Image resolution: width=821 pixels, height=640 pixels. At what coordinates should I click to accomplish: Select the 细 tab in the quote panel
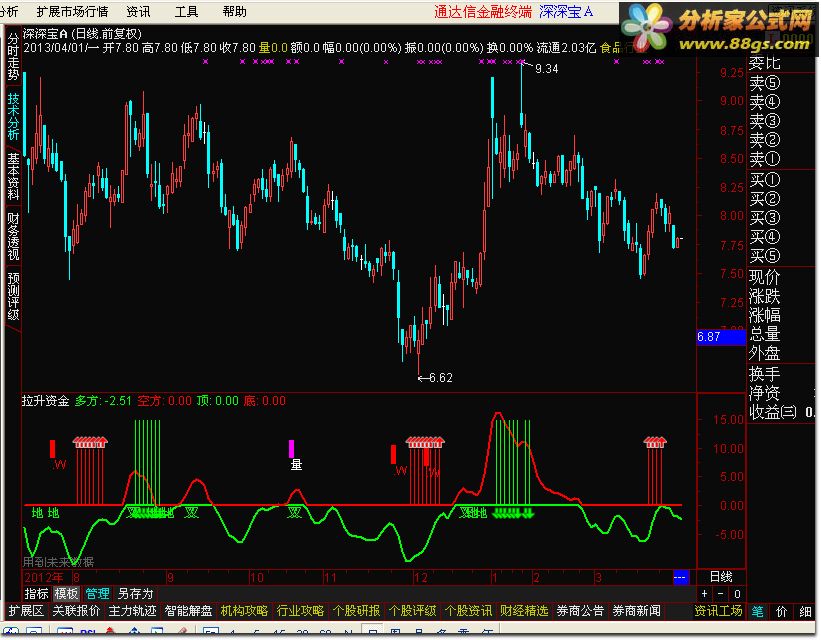pyautogui.click(x=805, y=611)
